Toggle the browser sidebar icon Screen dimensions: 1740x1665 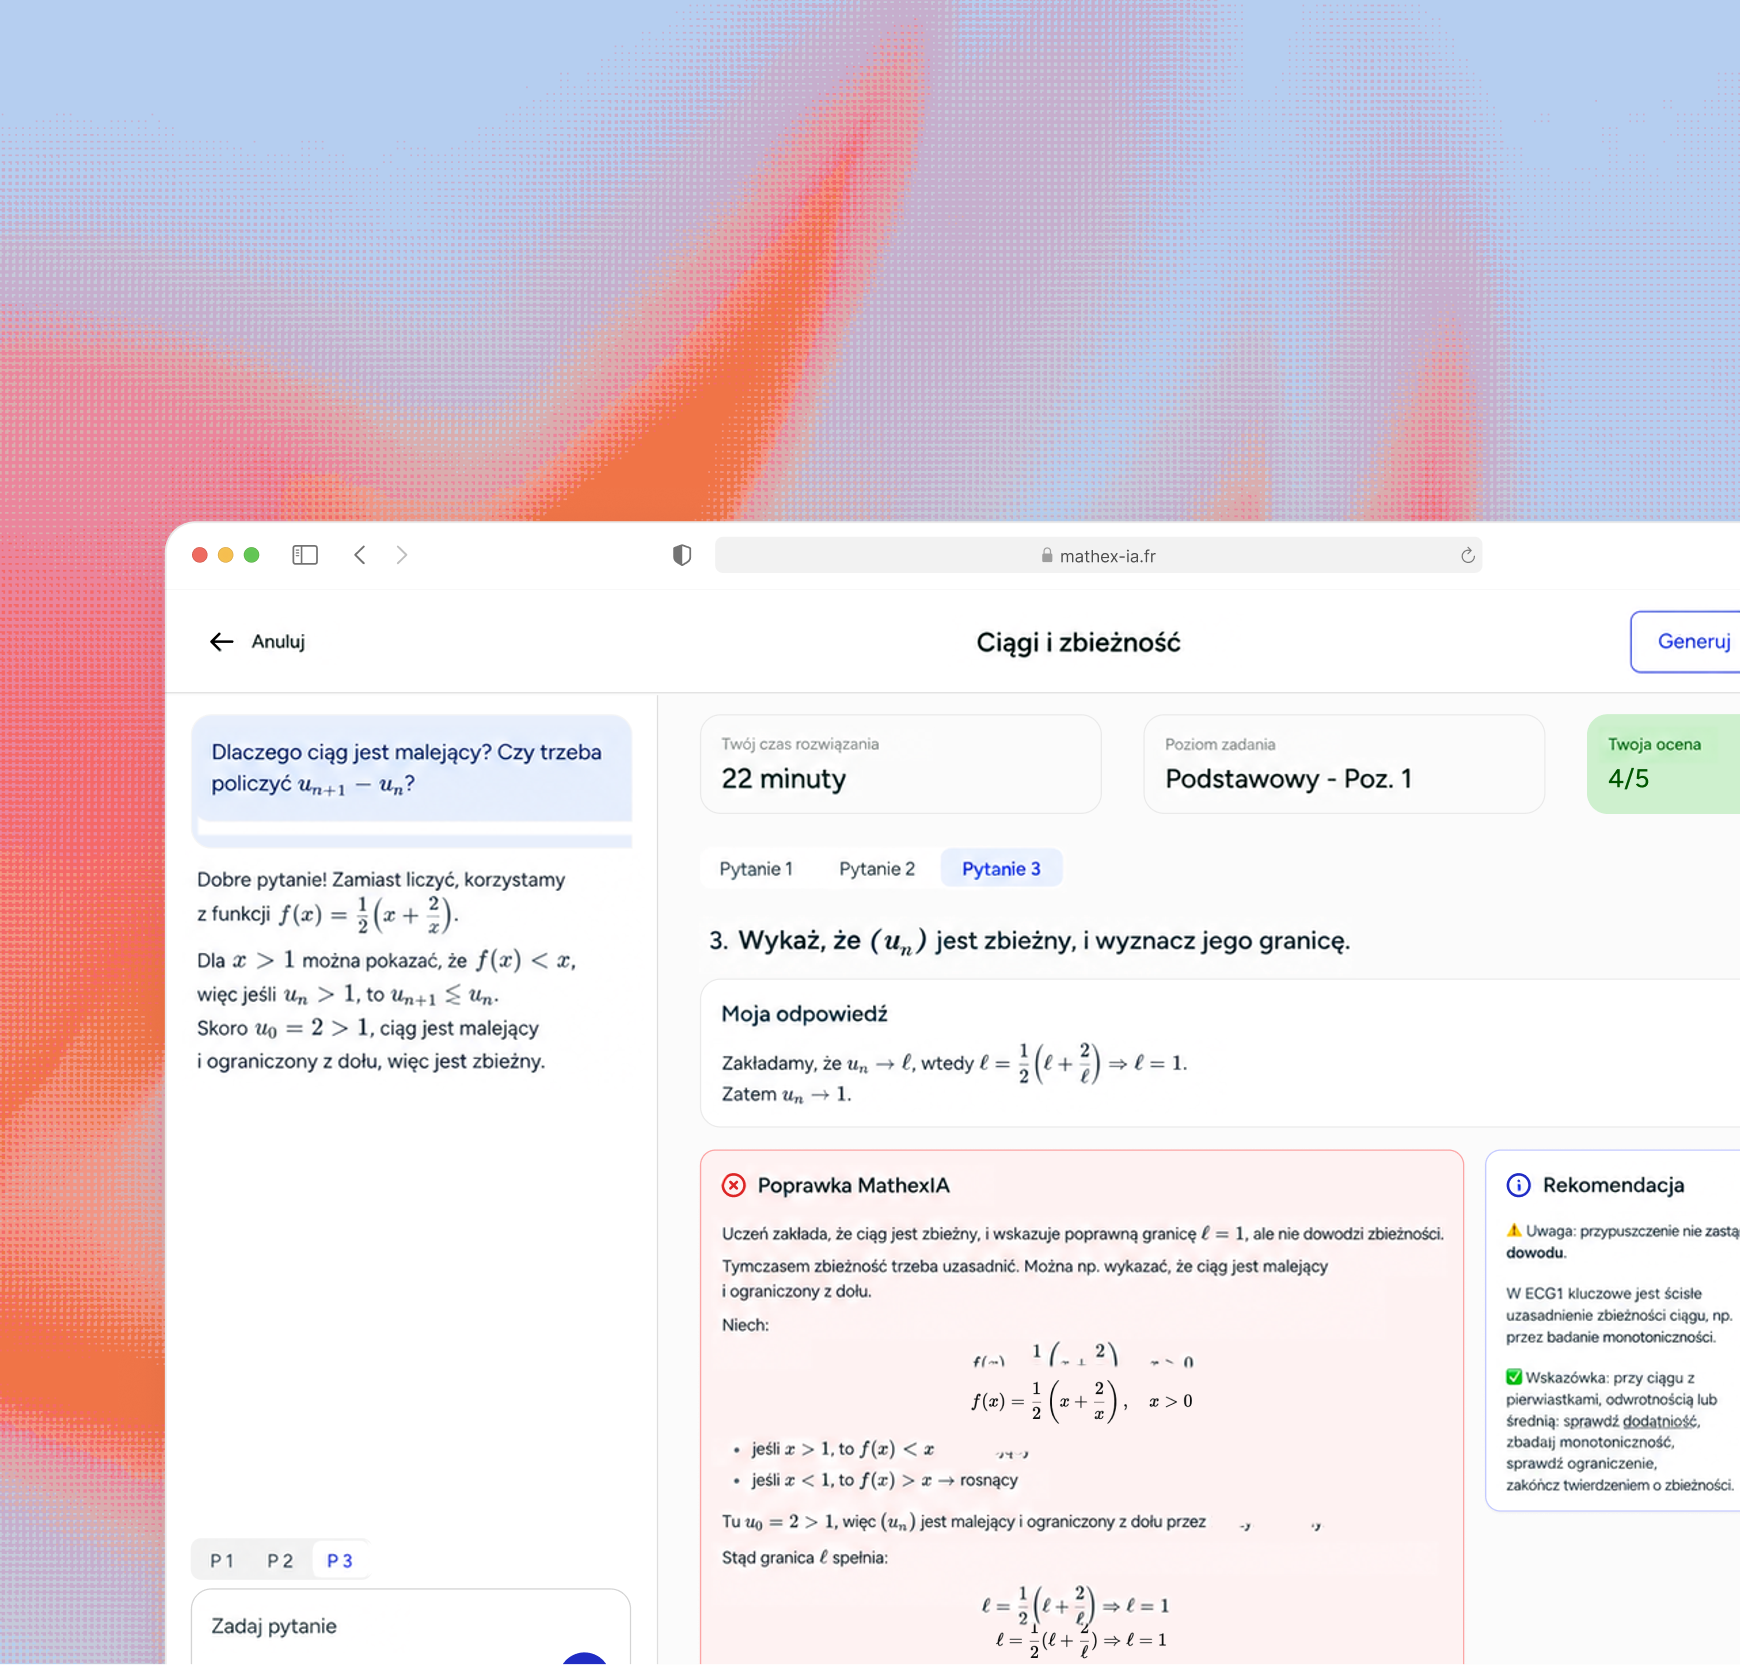pos(305,555)
